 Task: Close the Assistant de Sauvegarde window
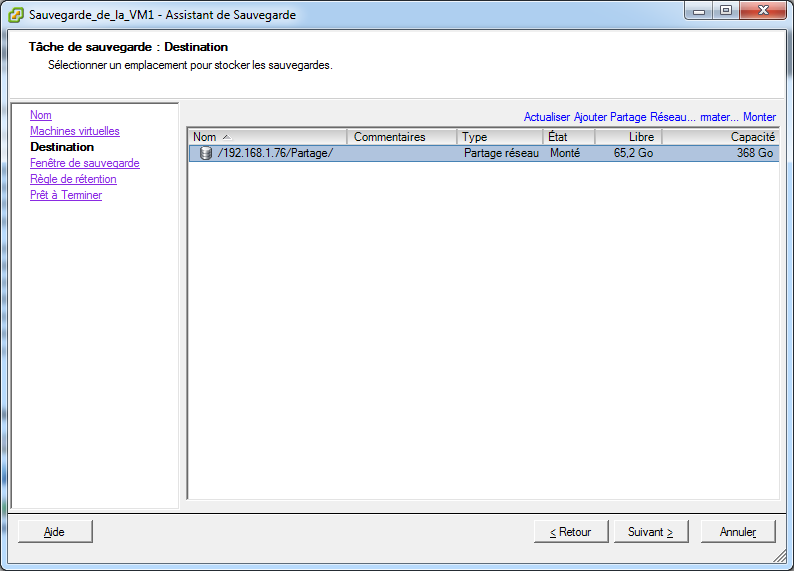pyautogui.click(x=764, y=11)
